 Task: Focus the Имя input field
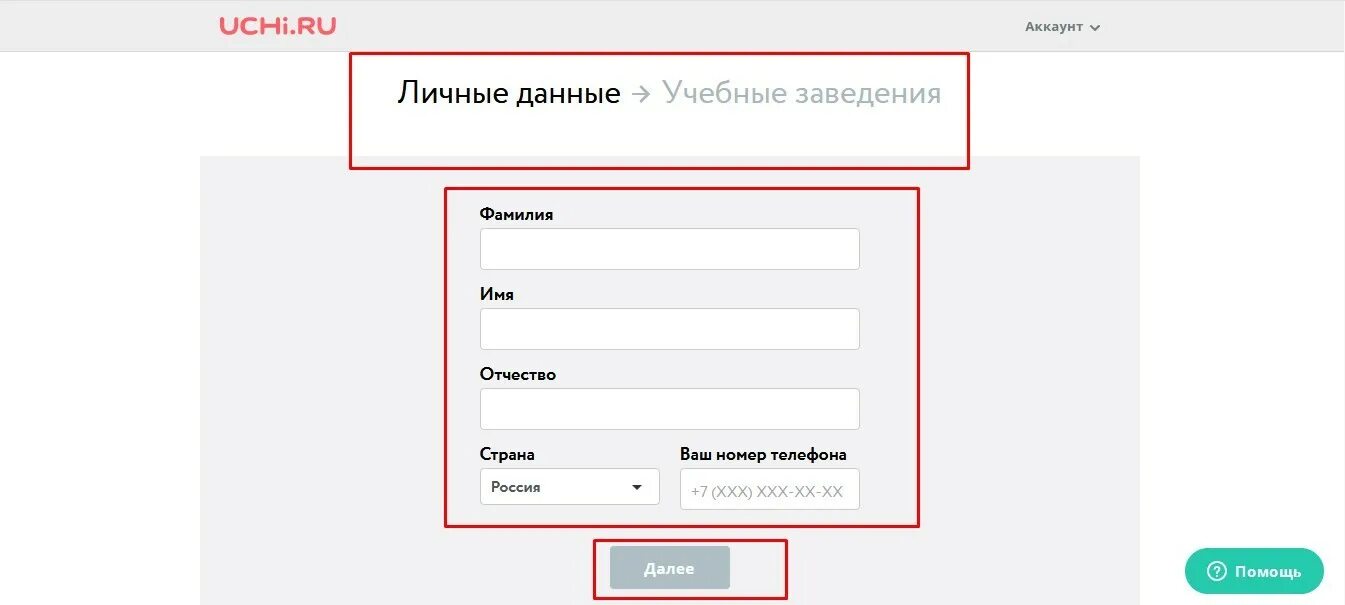[670, 329]
